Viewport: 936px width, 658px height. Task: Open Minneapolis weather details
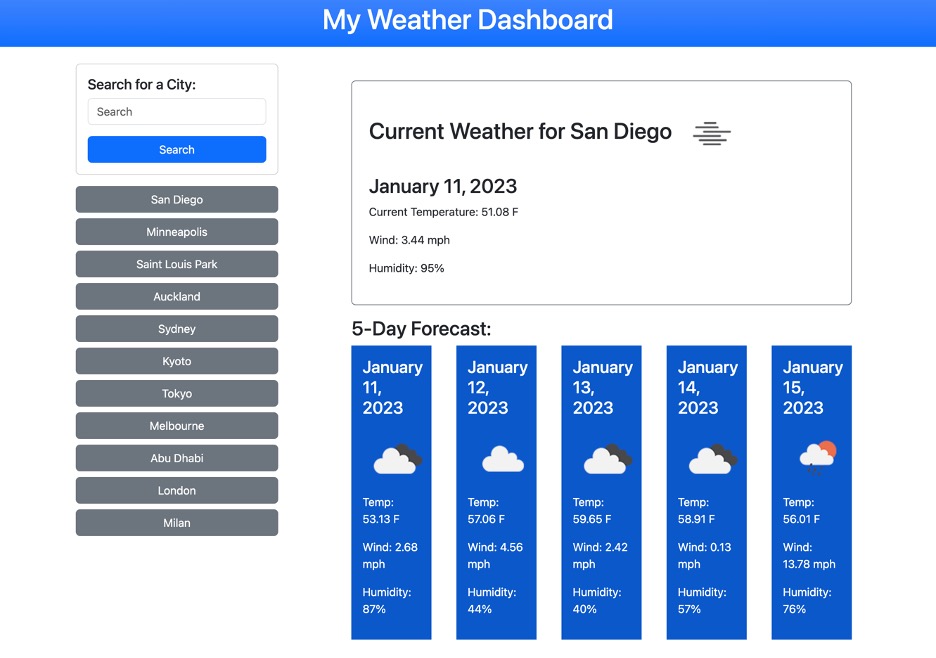(176, 231)
